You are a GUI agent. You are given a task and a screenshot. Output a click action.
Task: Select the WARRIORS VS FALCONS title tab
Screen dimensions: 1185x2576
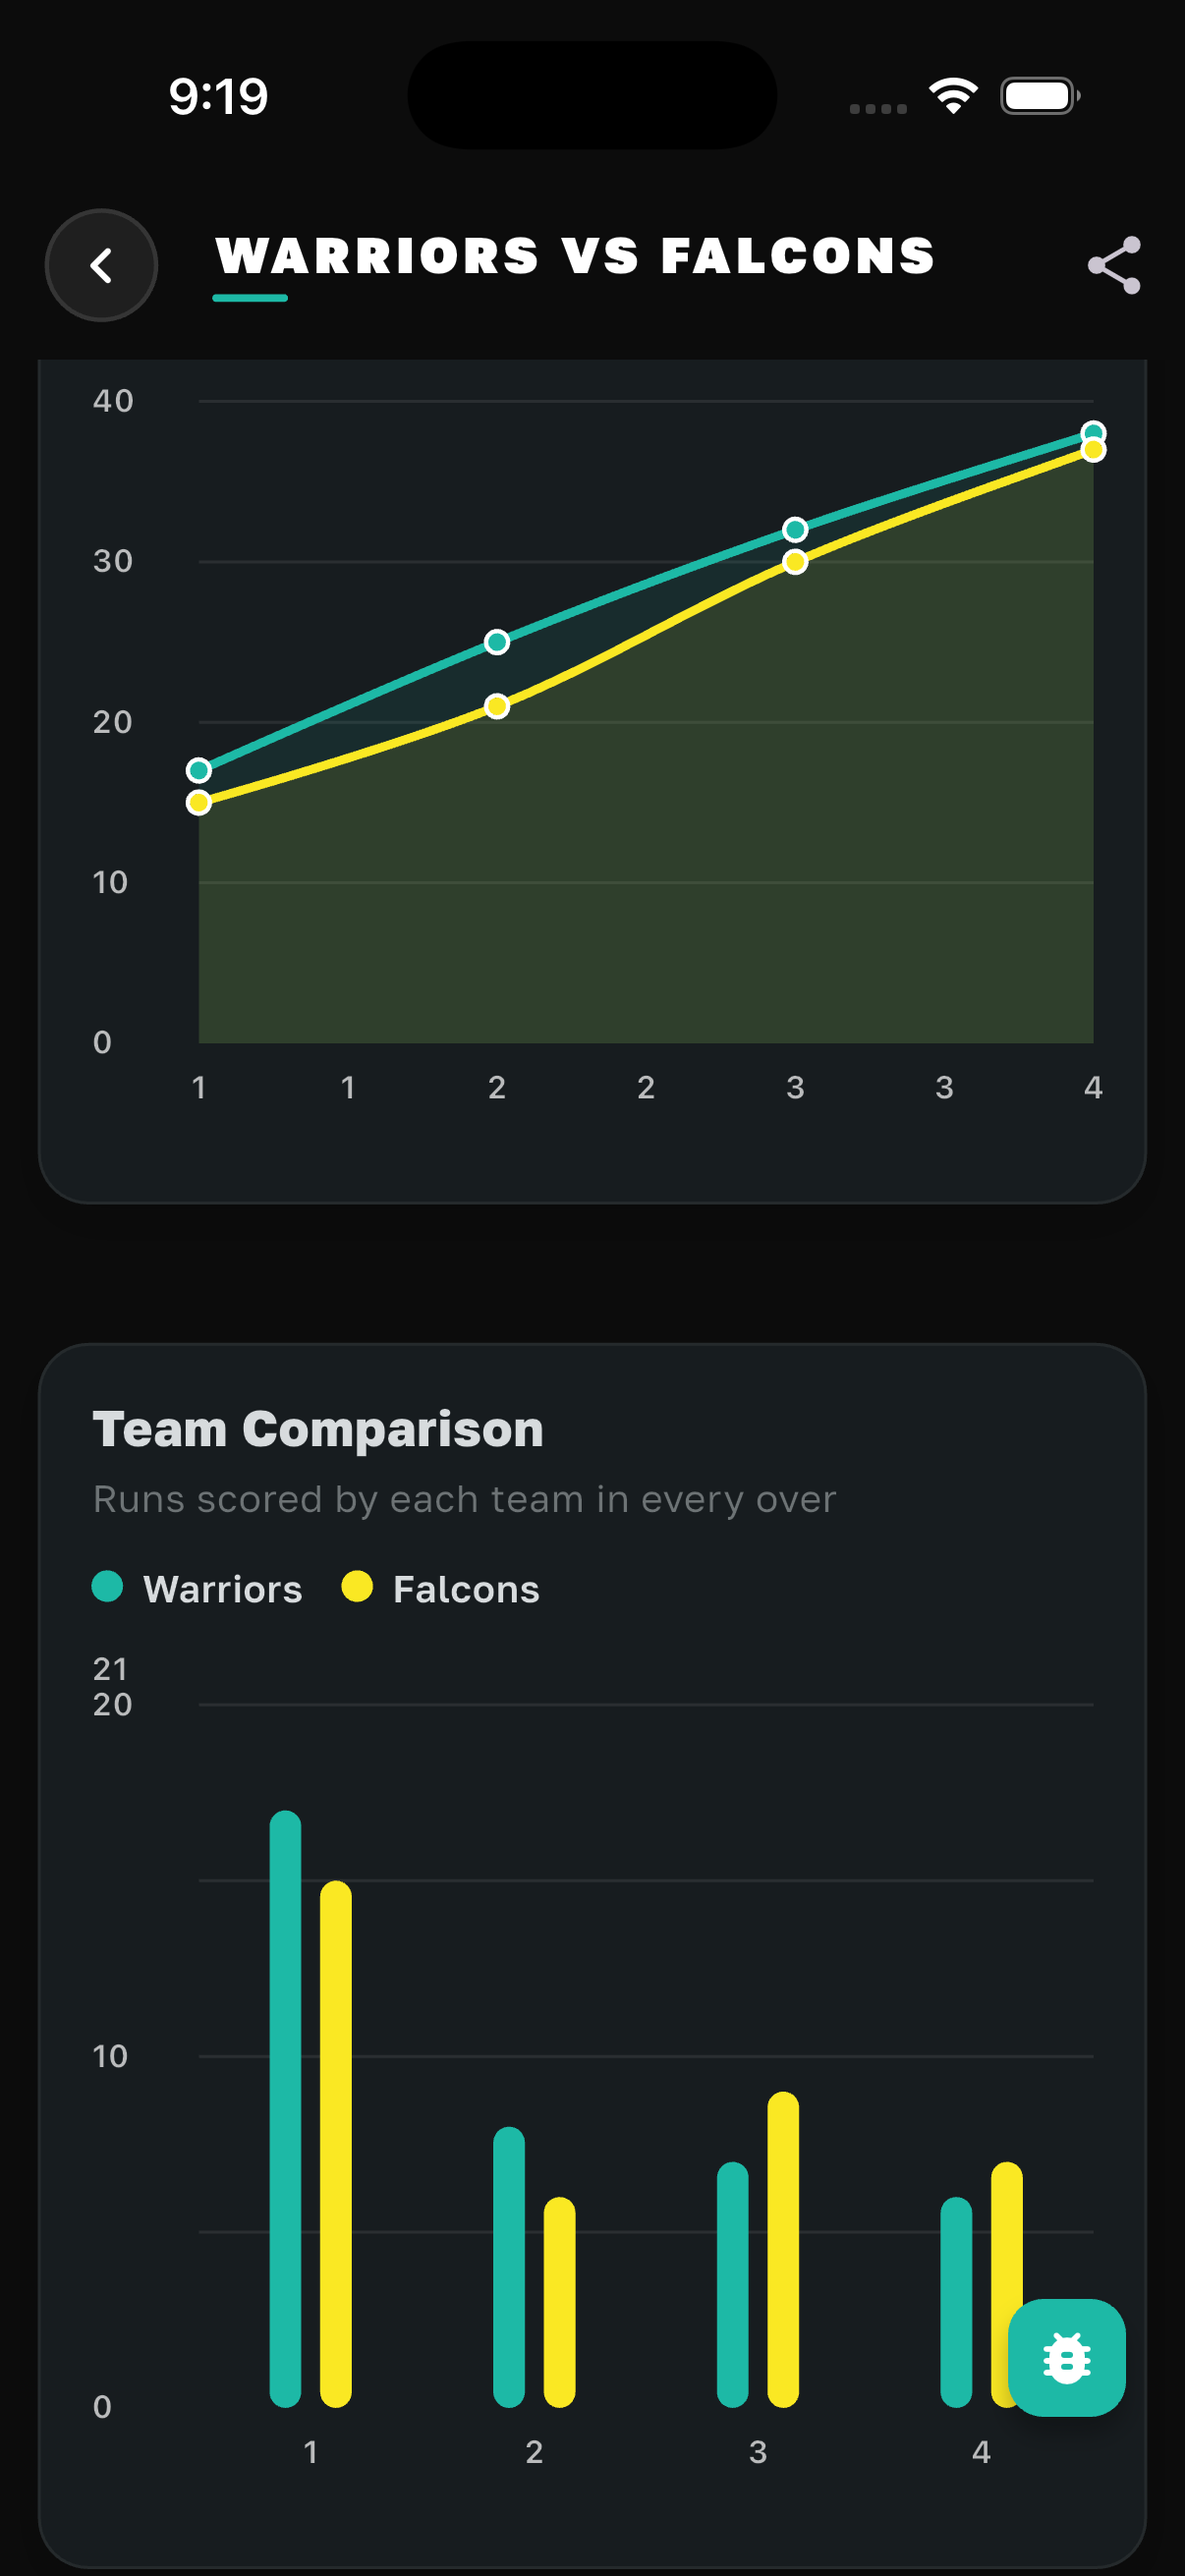[x=576, y=257]
